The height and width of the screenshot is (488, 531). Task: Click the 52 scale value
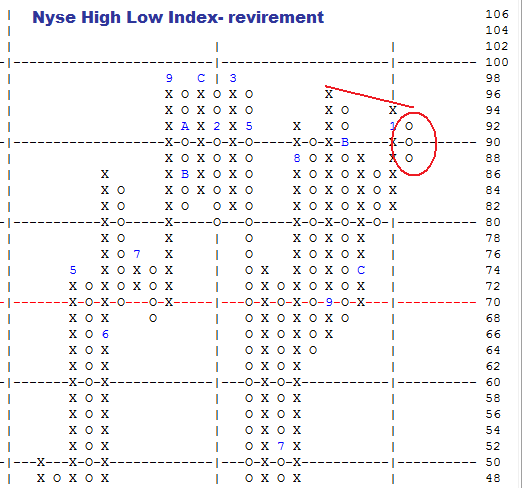(x=493, y=446)
